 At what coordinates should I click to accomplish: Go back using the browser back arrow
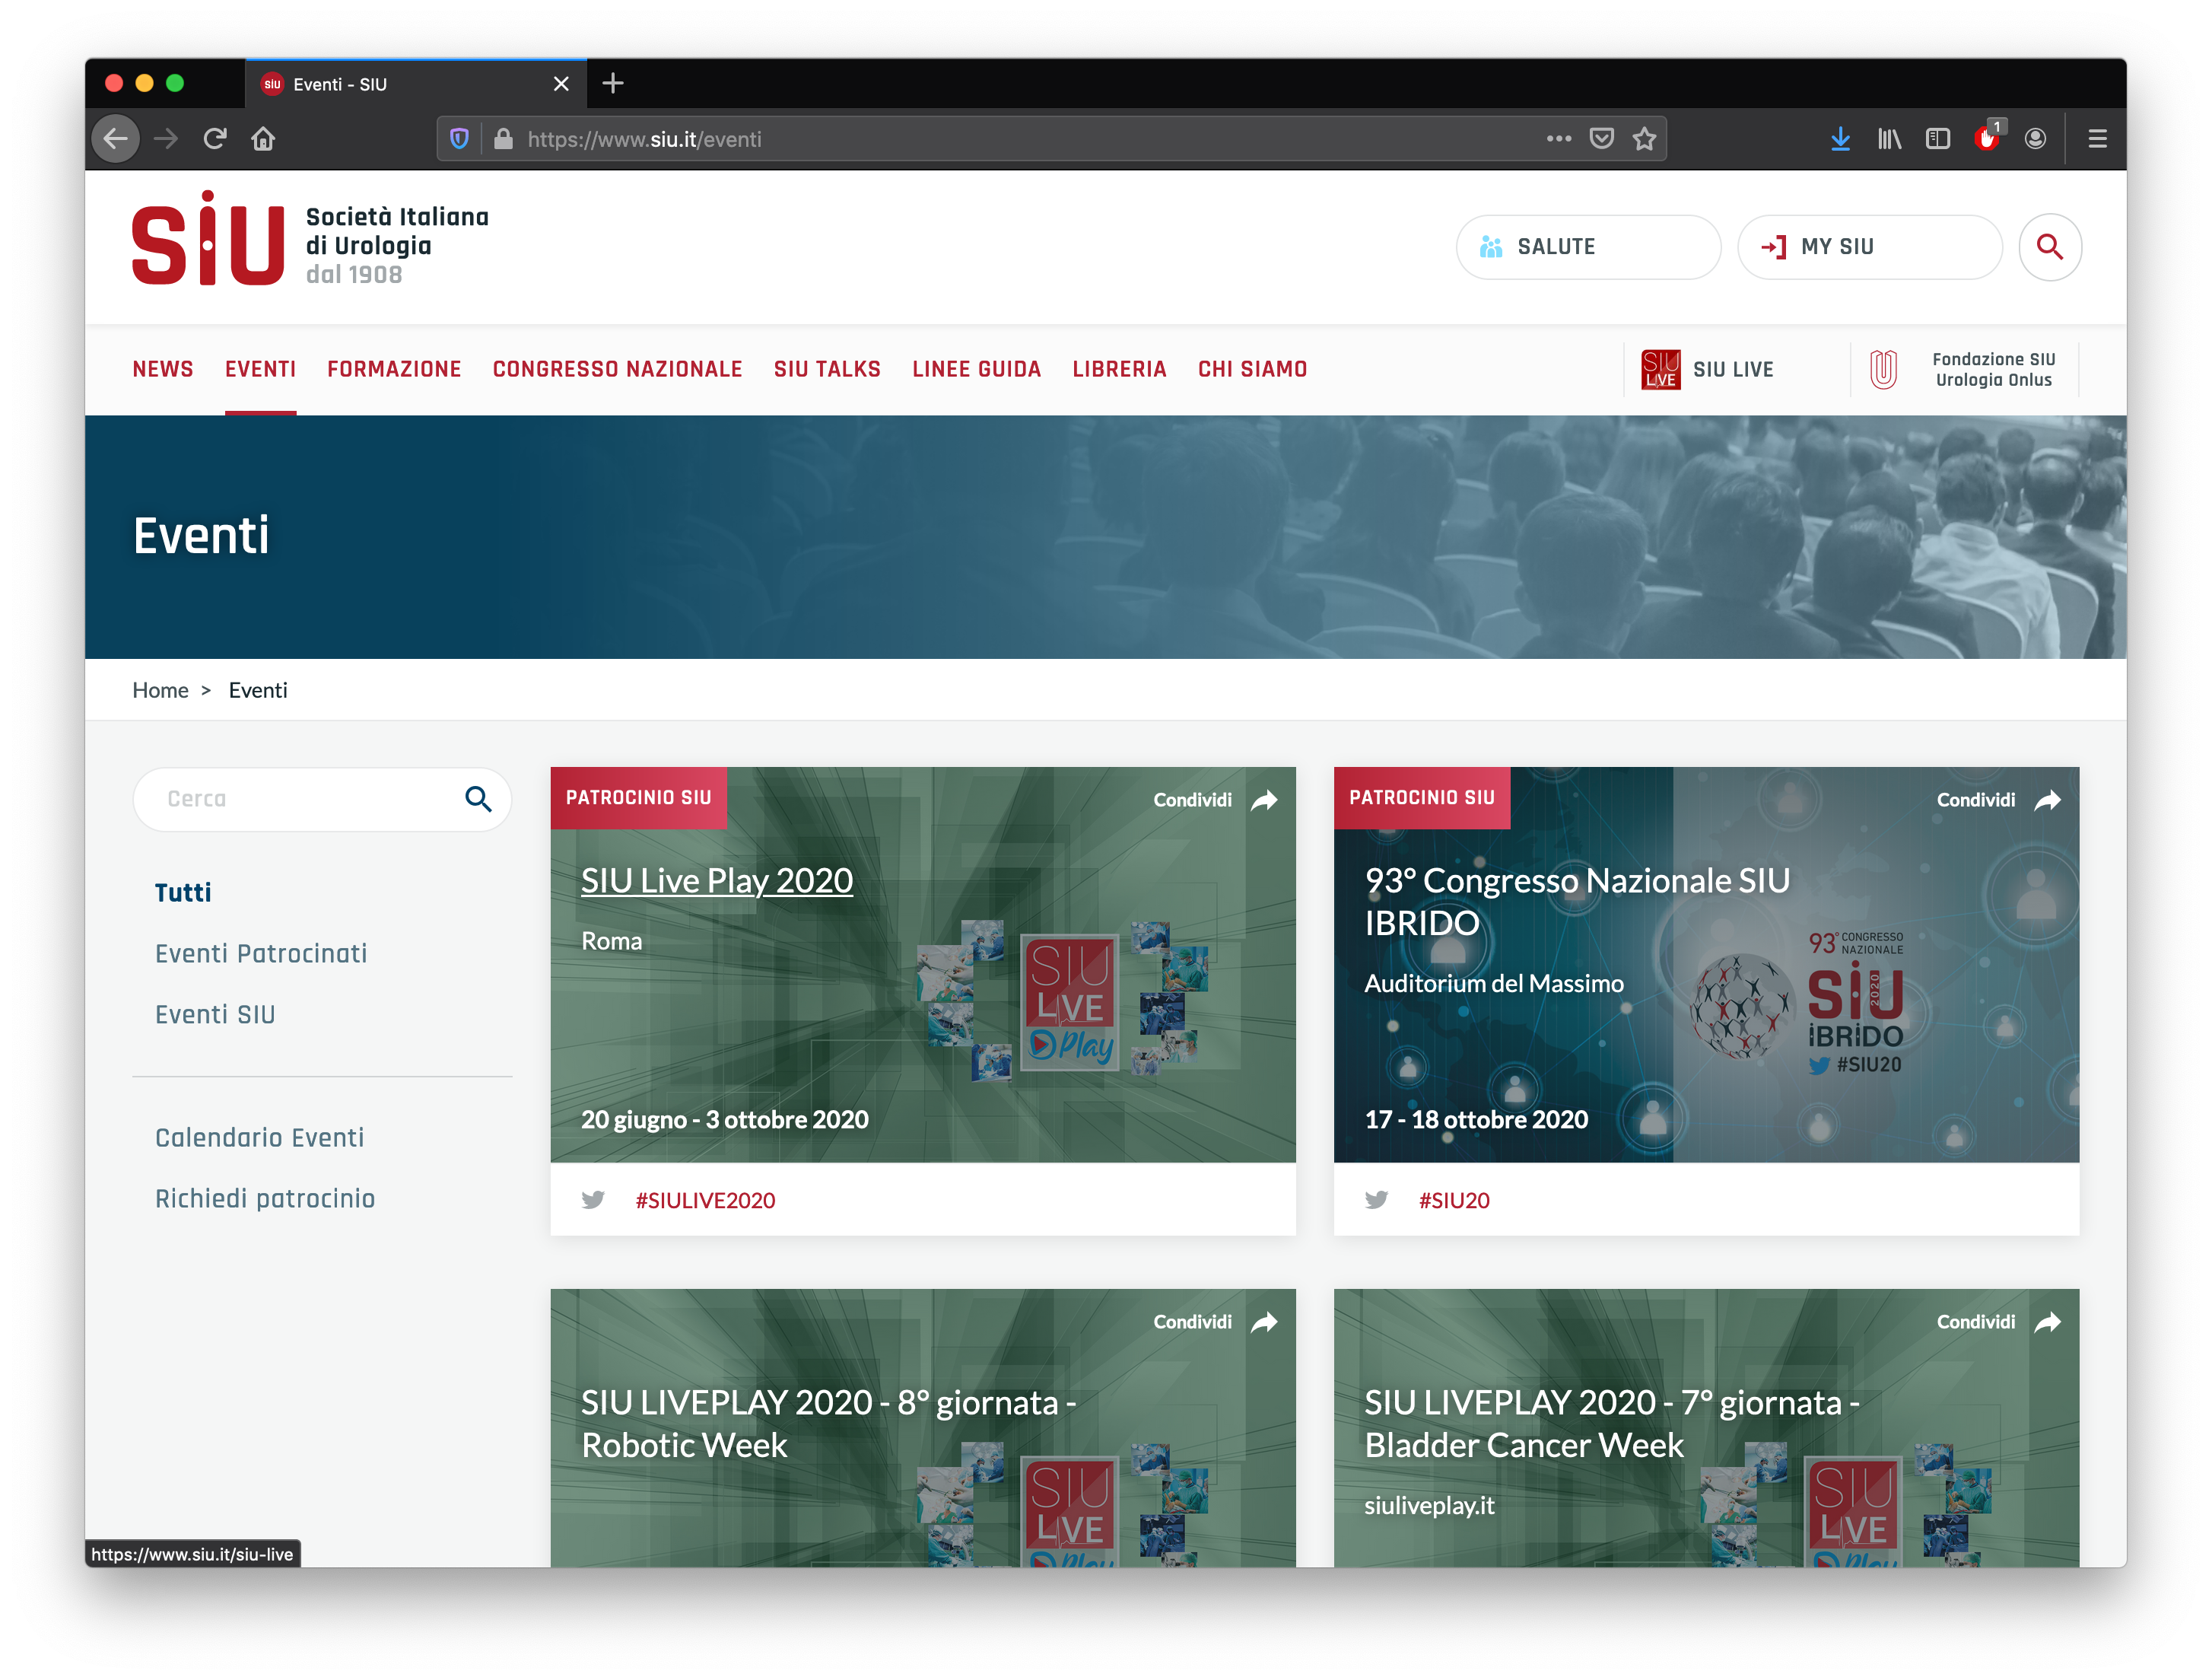116,139
